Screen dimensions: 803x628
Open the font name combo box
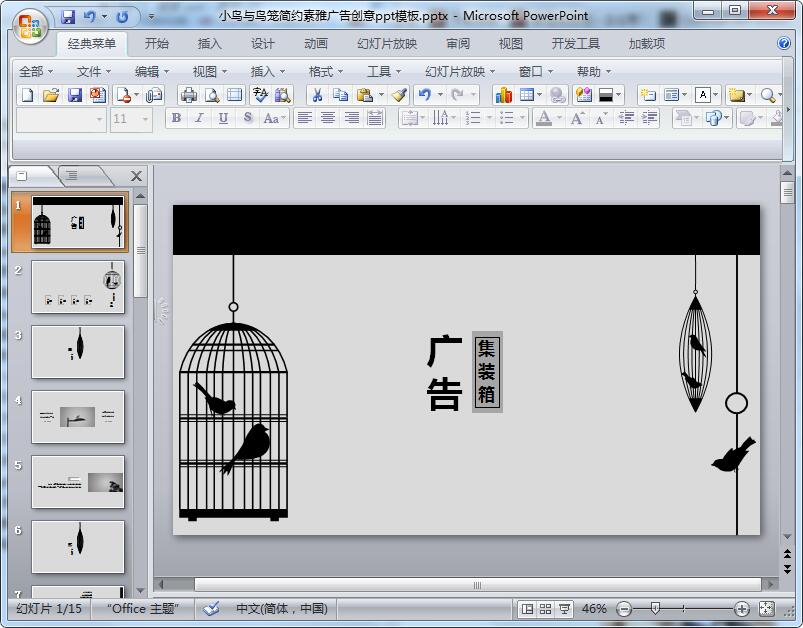tap(61, 119)
